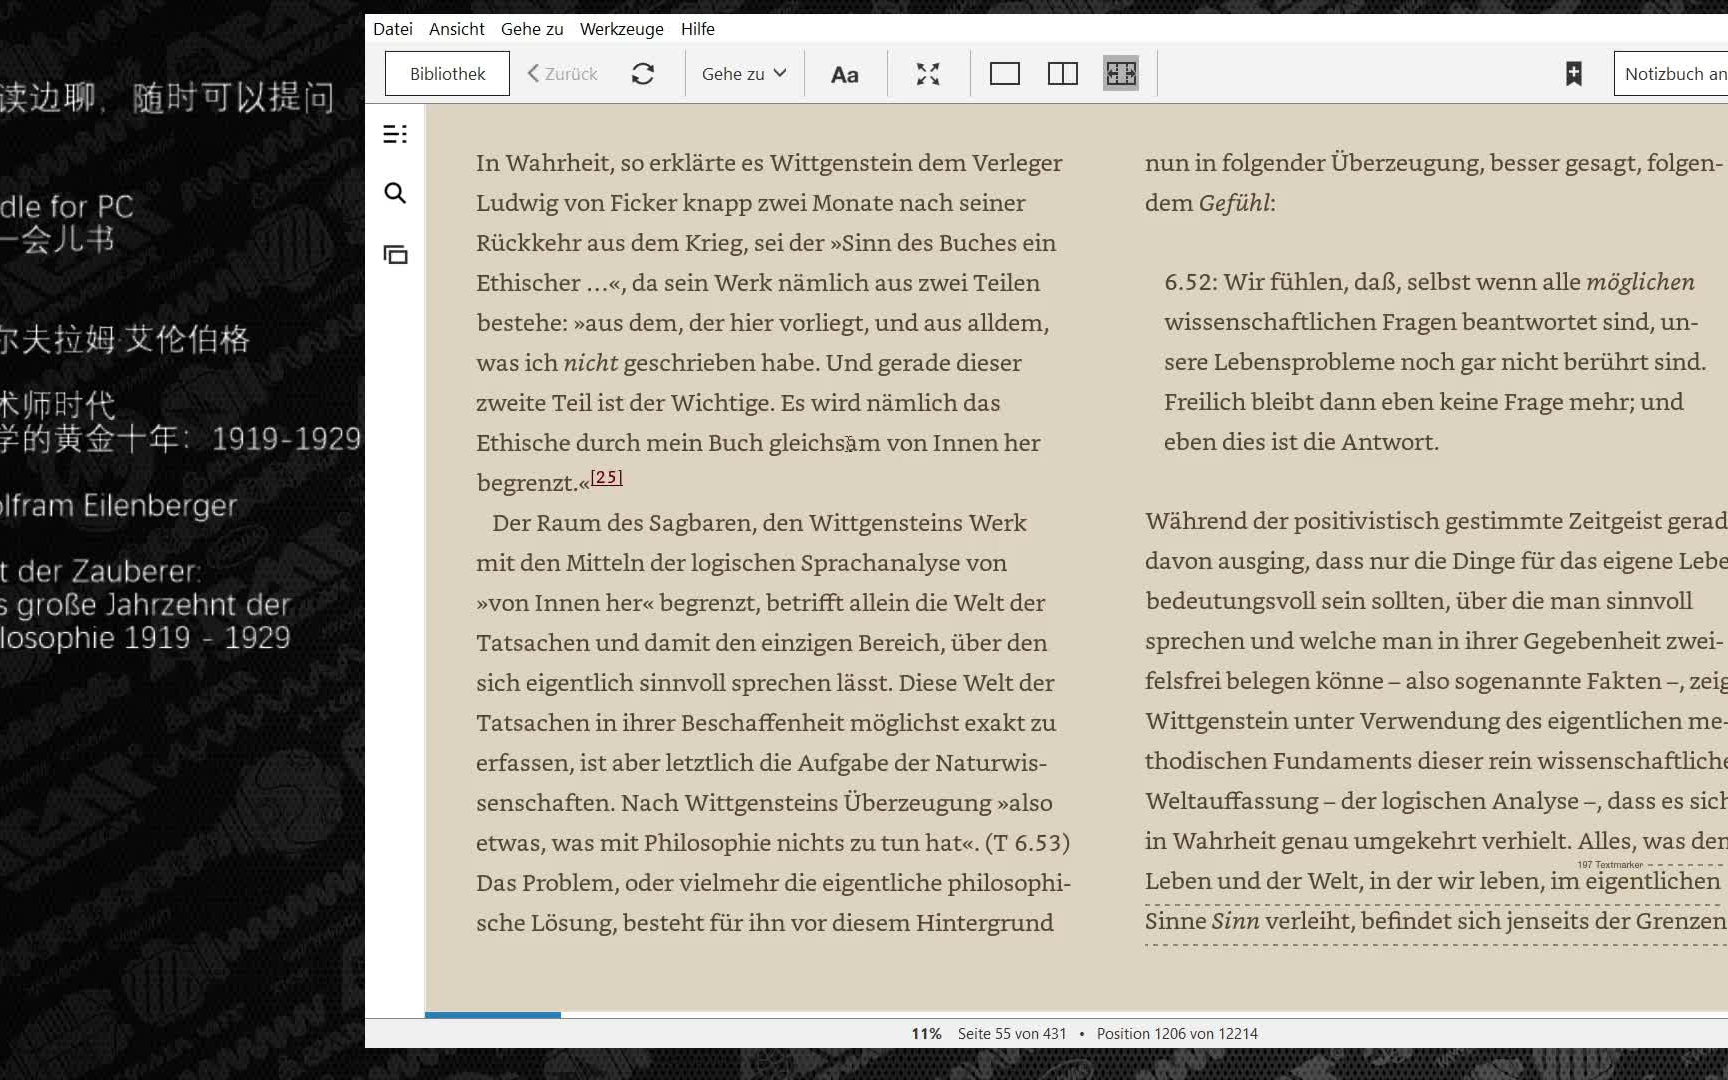The height and width of the screenshot is (1080, 1728).
Task: Click the 11% progress indicator
Action: (926, 1034)
